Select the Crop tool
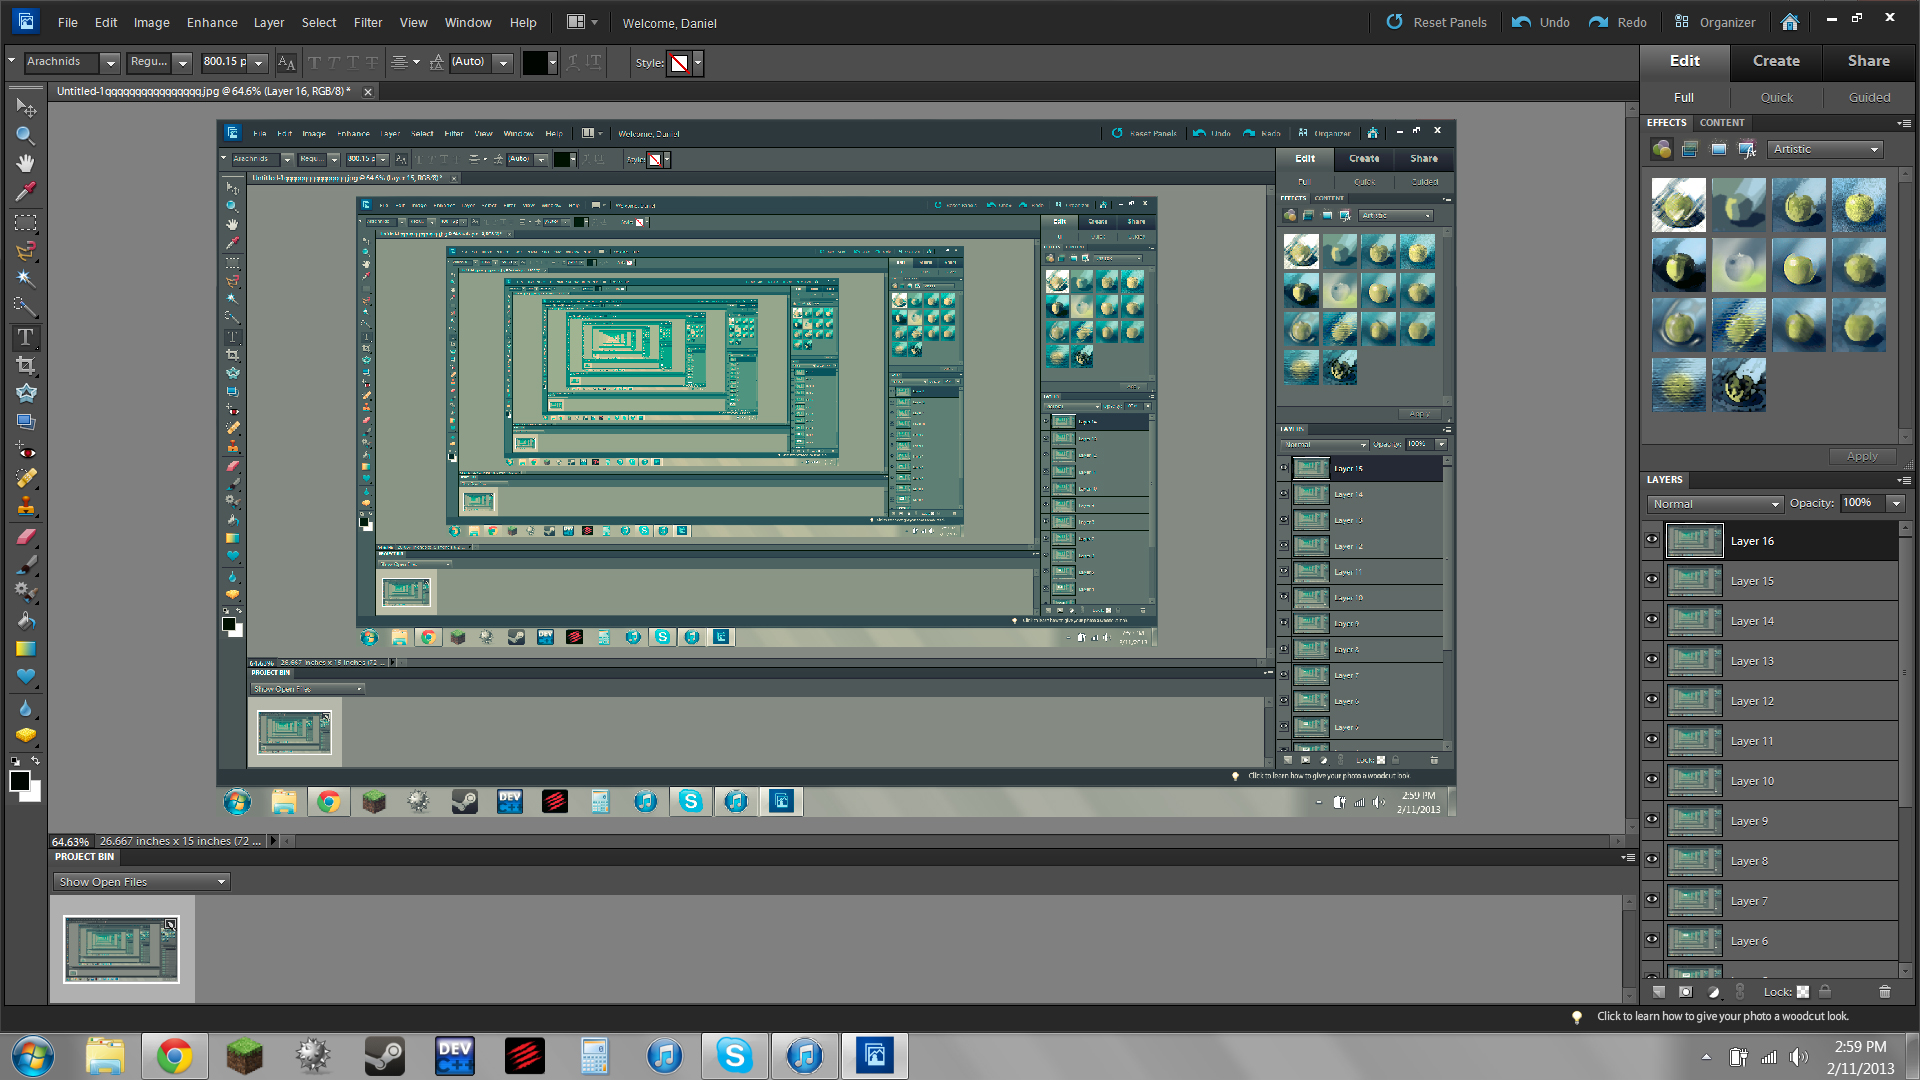The height and width of the screenshot is (1080, 1920). pos(26,365)
